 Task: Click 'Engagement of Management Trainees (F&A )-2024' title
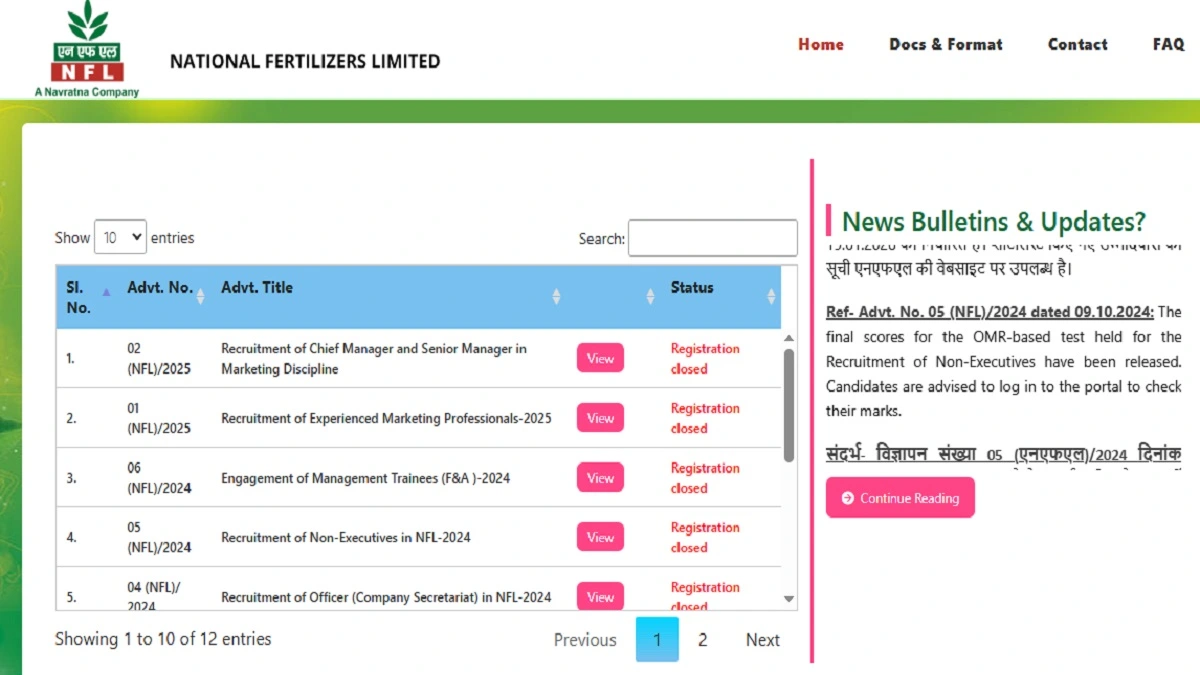[366, 478]
